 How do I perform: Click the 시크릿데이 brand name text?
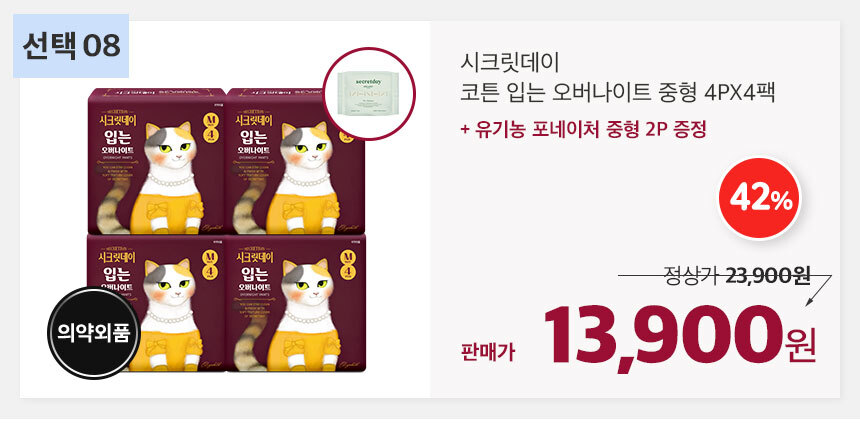(x=510, y=63)
